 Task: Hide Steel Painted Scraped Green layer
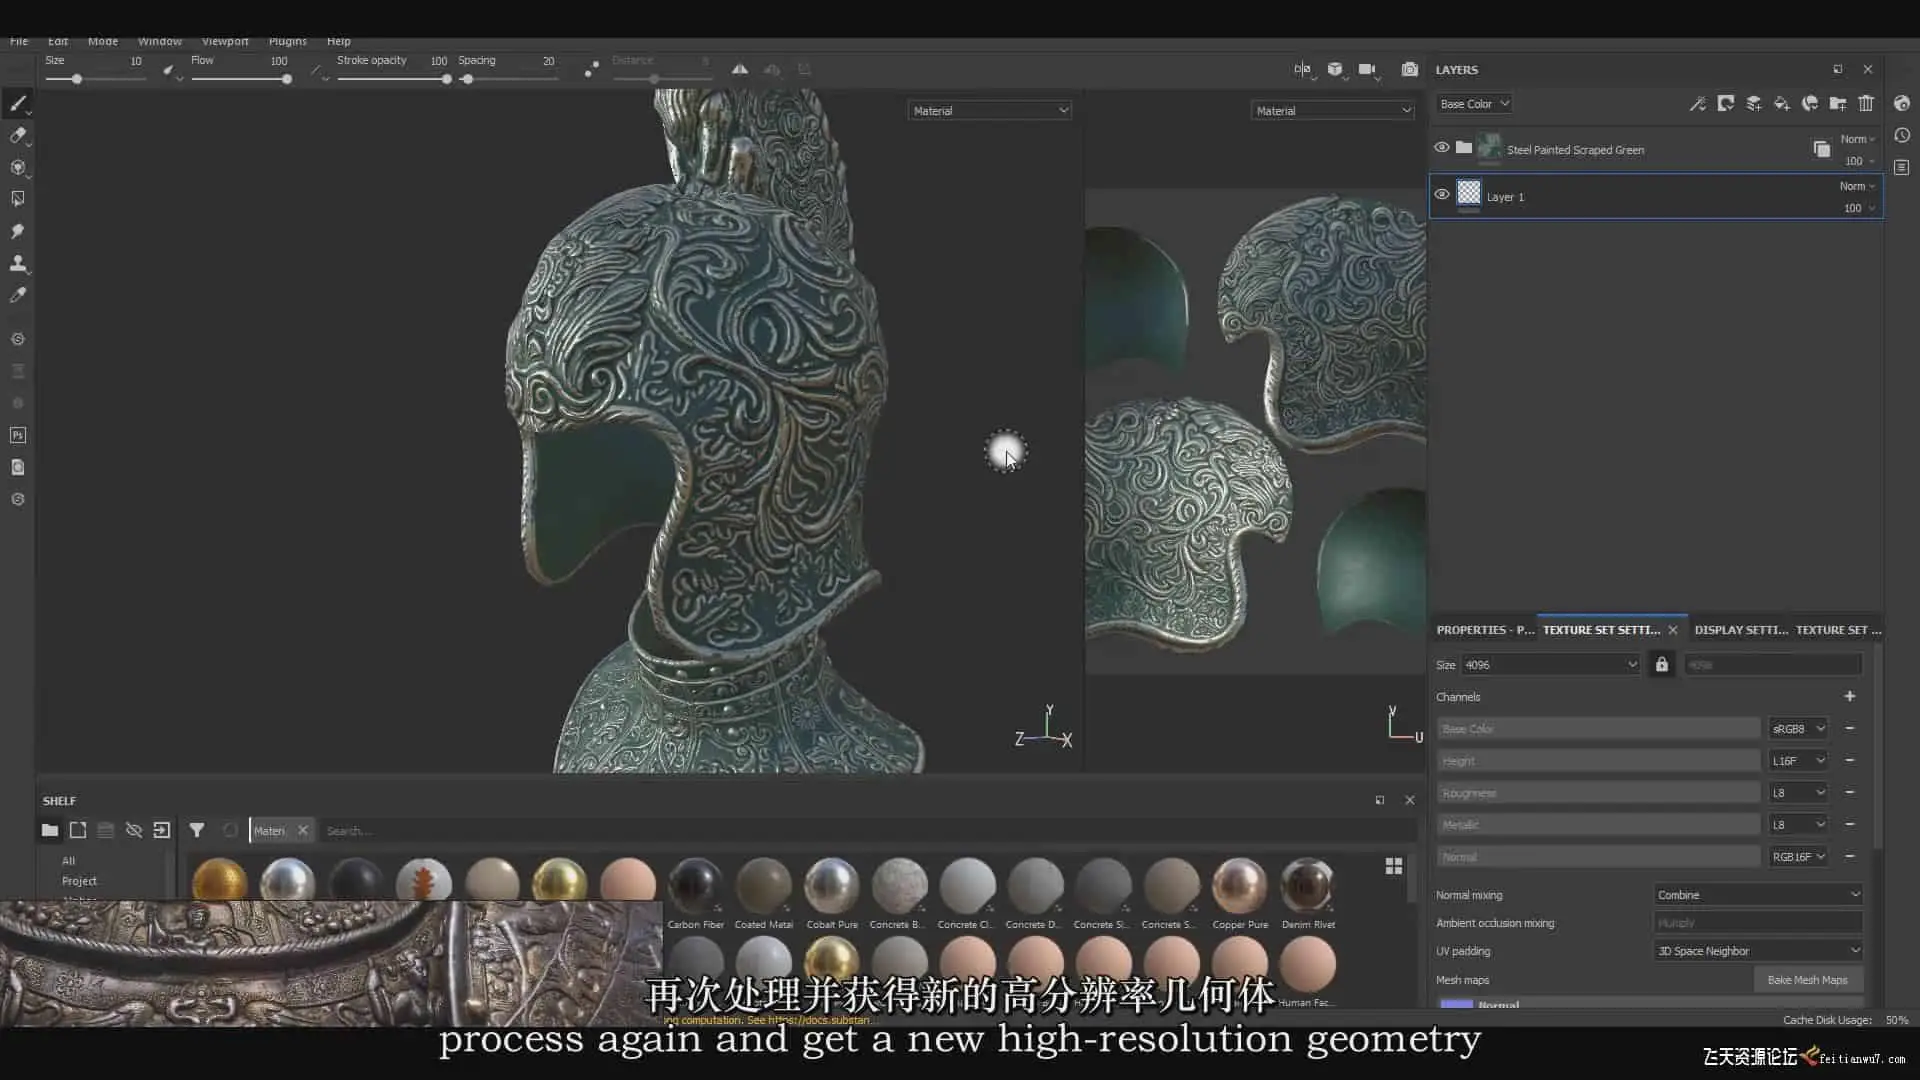[x=1442, y=148]
